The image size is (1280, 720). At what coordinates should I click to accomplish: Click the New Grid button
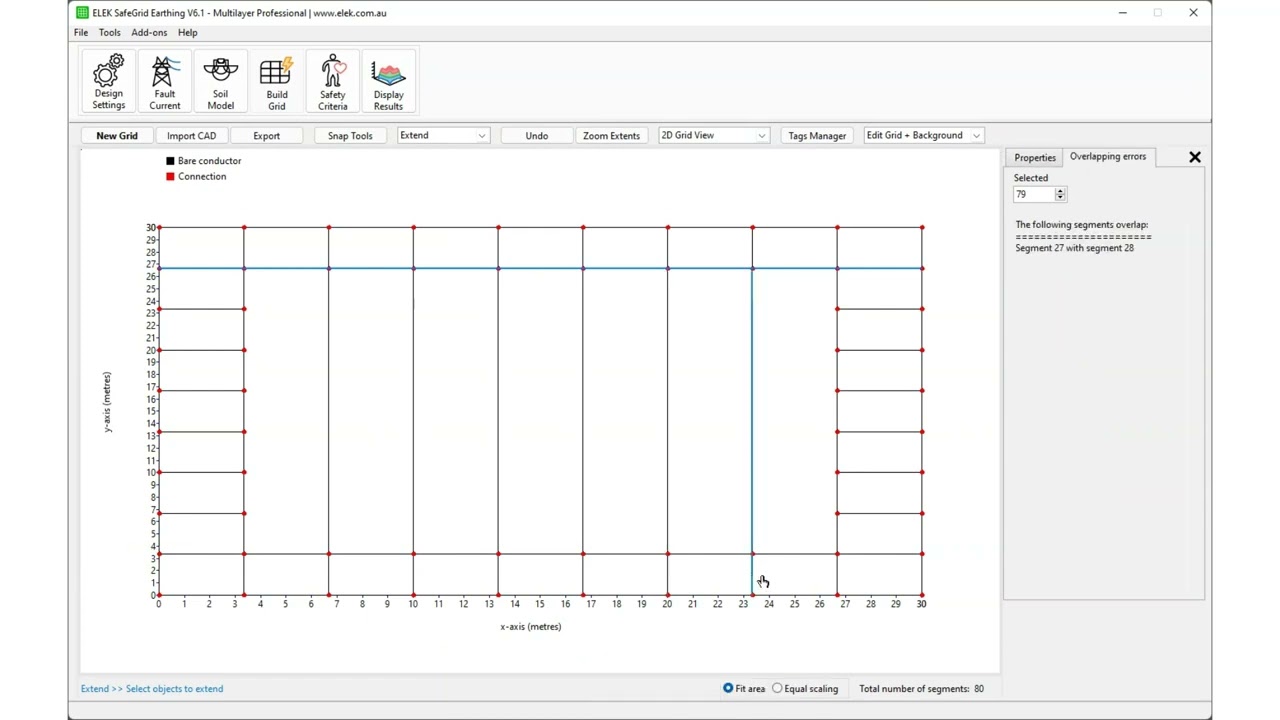click(117, 135)
